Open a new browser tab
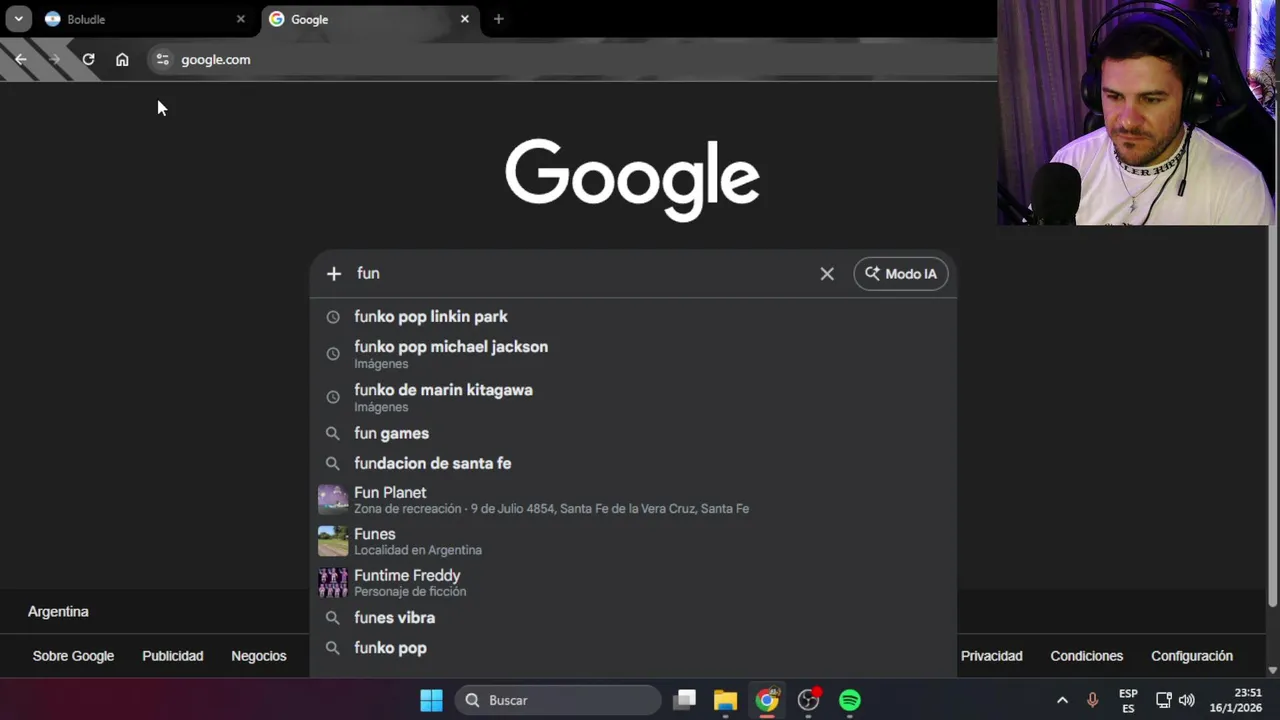The width and height of the screenshot is (1280, 720). [498, 19]
